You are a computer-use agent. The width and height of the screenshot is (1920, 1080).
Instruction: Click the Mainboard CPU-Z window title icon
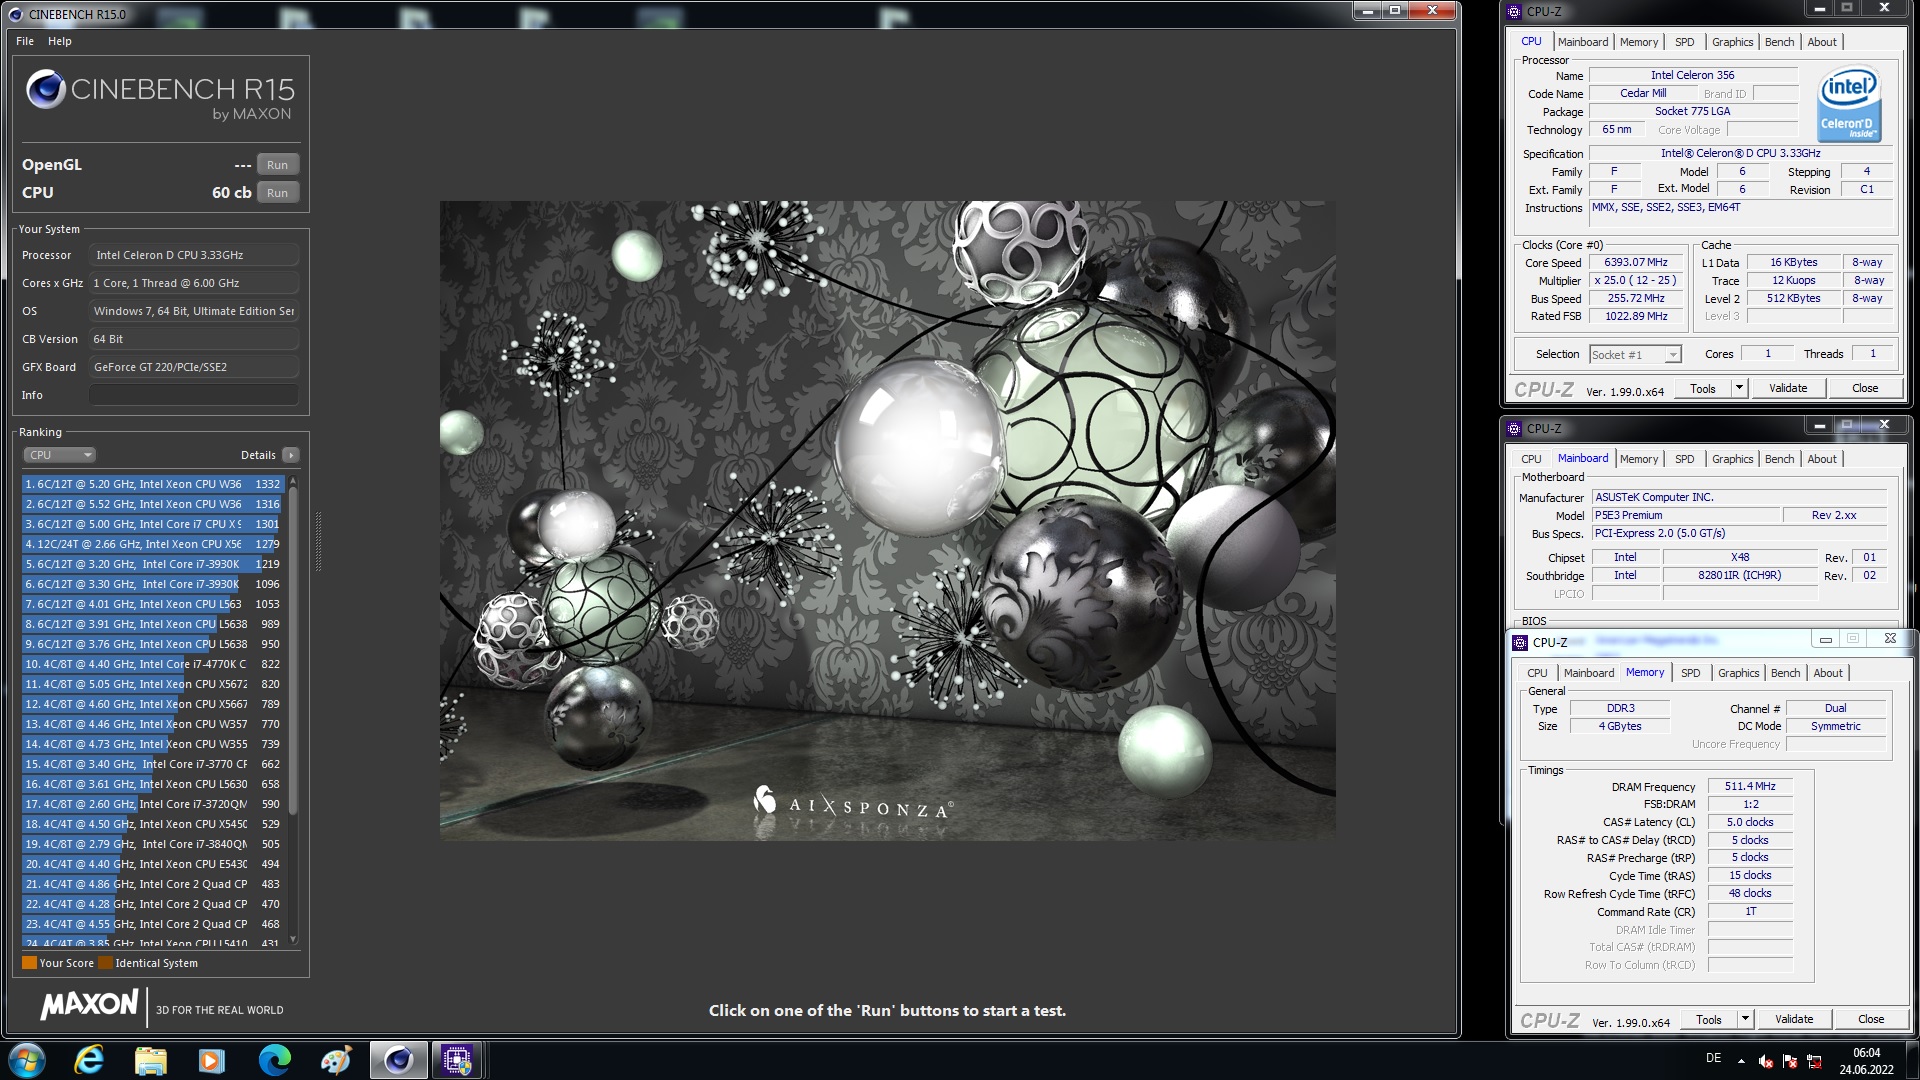[x=1514, y=429]
